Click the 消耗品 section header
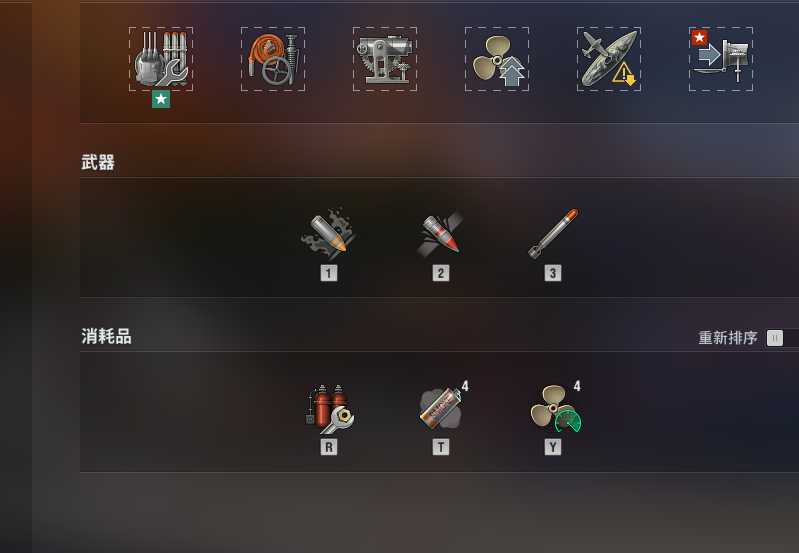Image resolution: width=799 pixels, height=553 pixels. tap(106, 336)
